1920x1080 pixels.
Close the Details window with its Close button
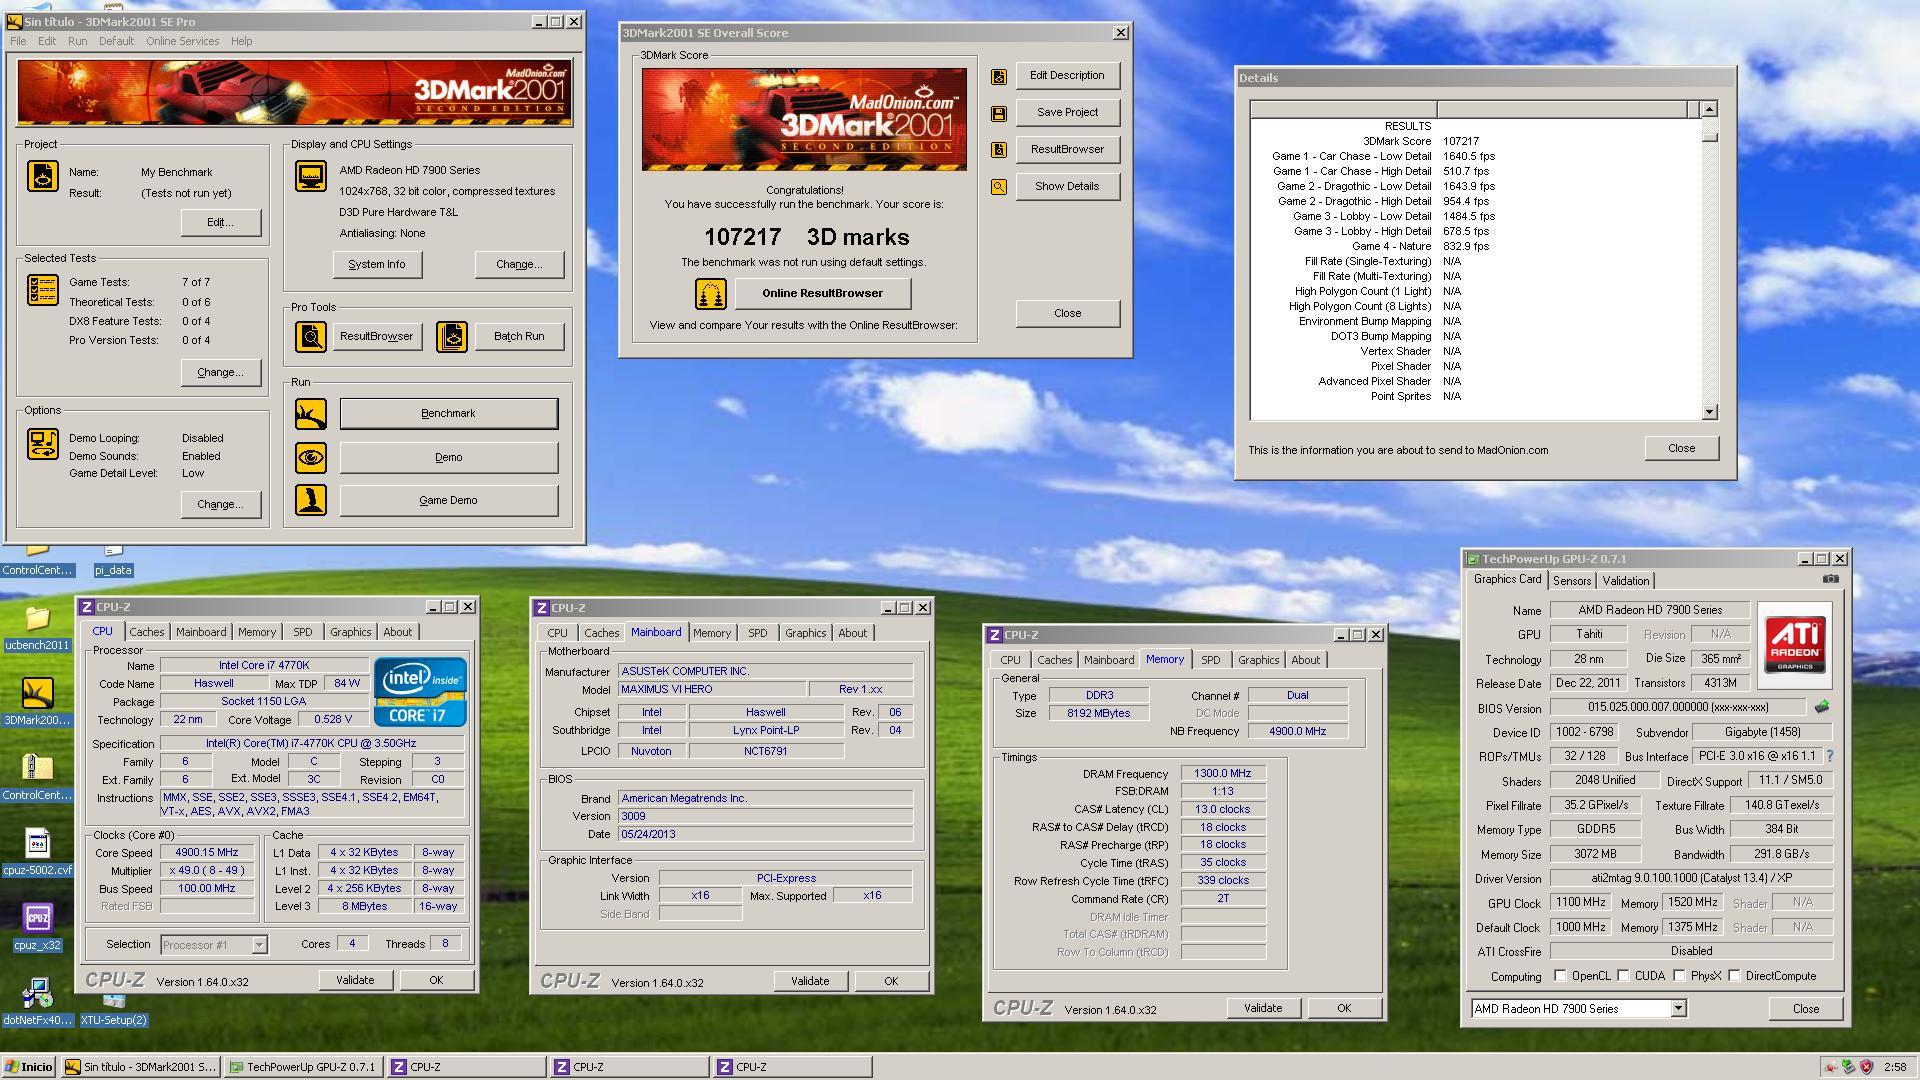click(1681, 448)
